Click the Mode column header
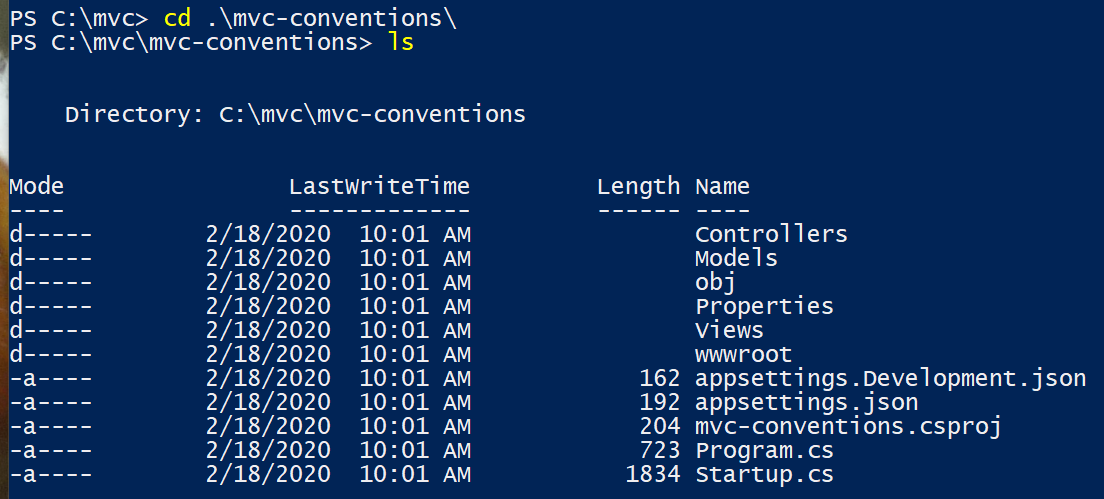 (x=37, y=187)
